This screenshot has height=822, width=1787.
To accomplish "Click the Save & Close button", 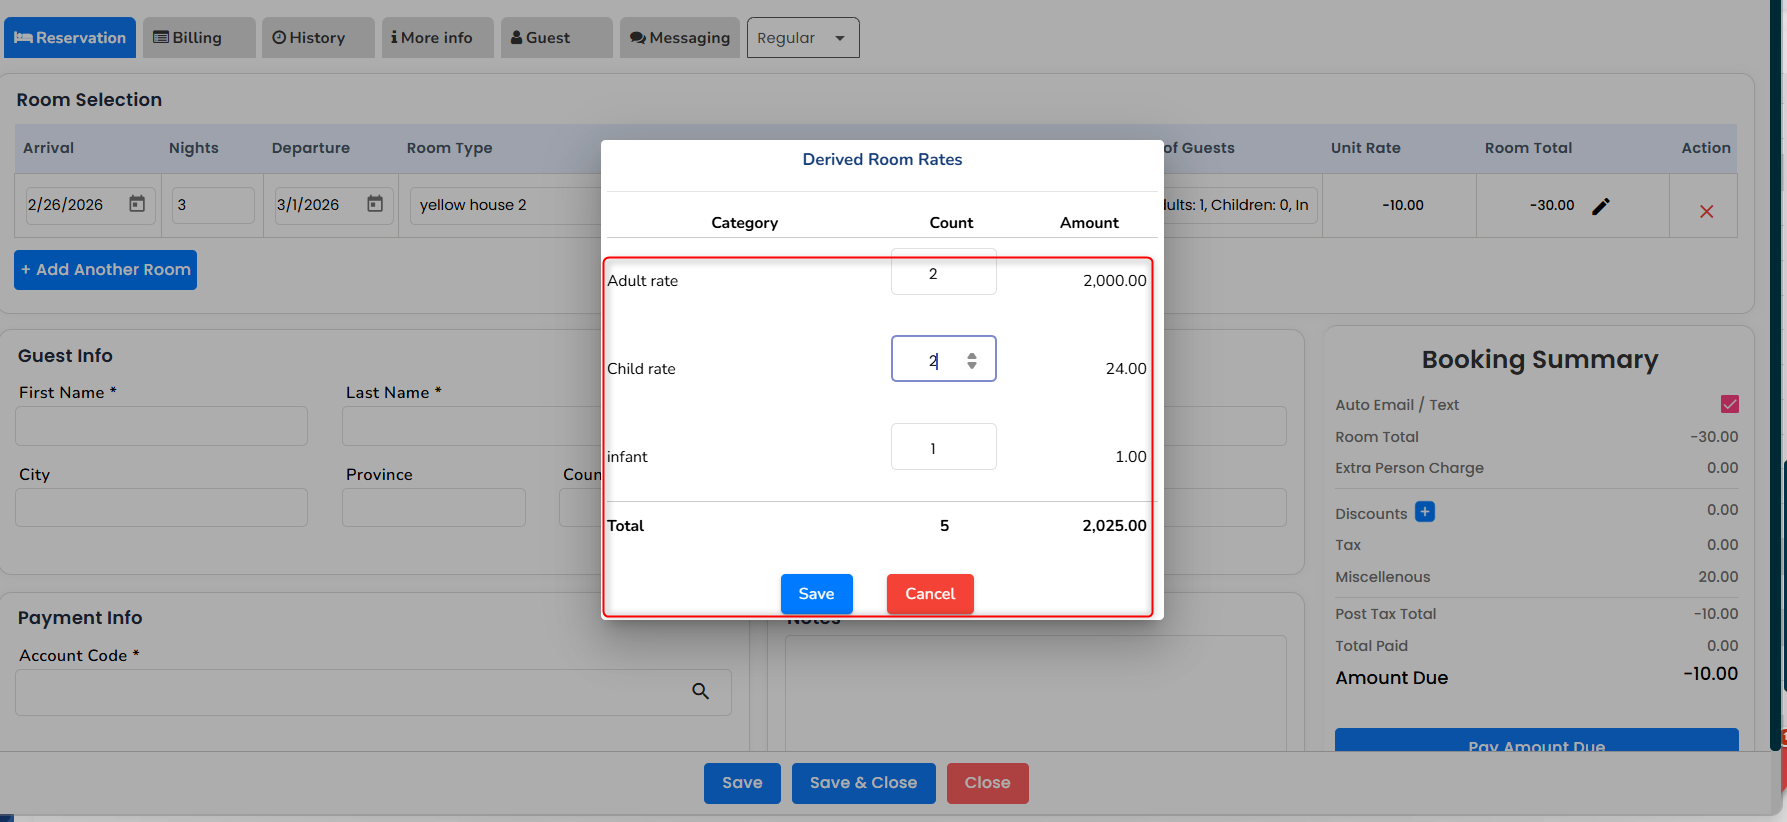I will tap(864, 783).
